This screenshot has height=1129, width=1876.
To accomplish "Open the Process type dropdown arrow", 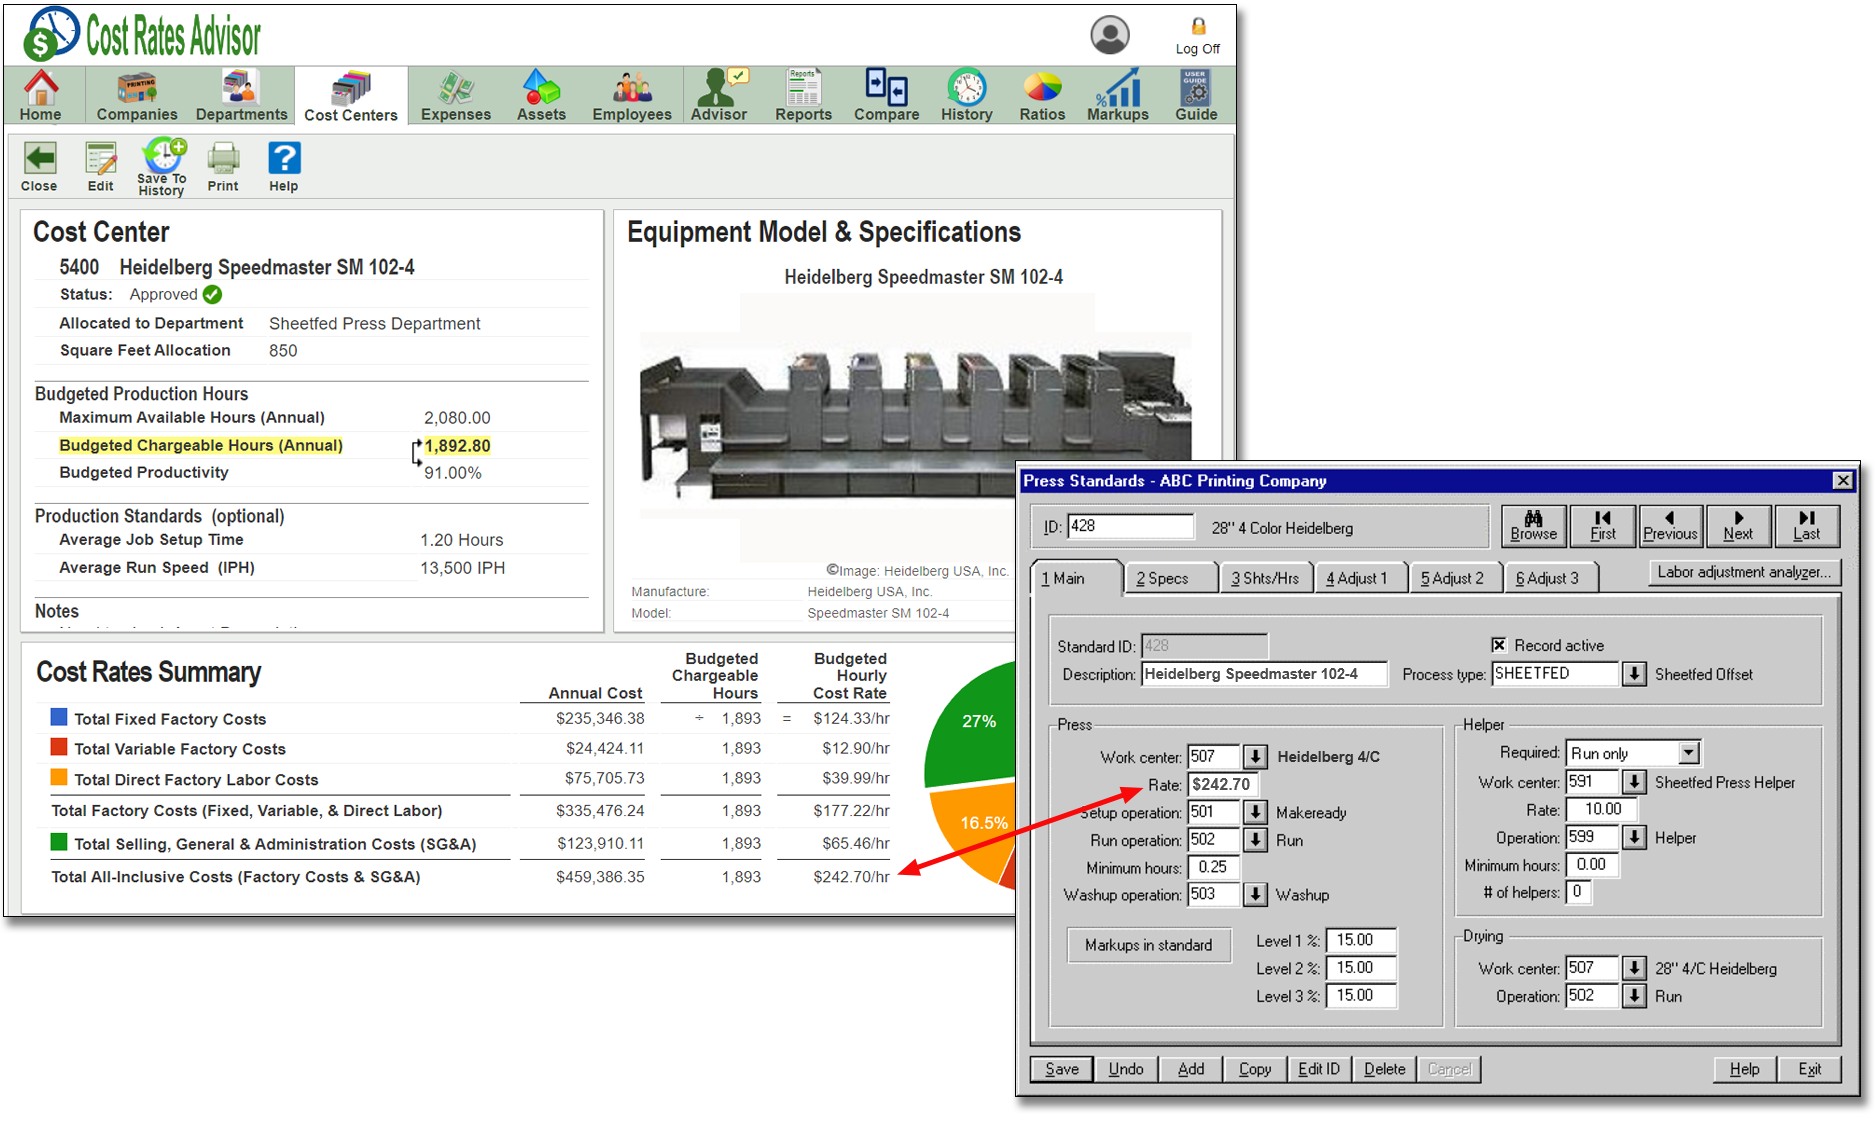I will pos(1634,674).
